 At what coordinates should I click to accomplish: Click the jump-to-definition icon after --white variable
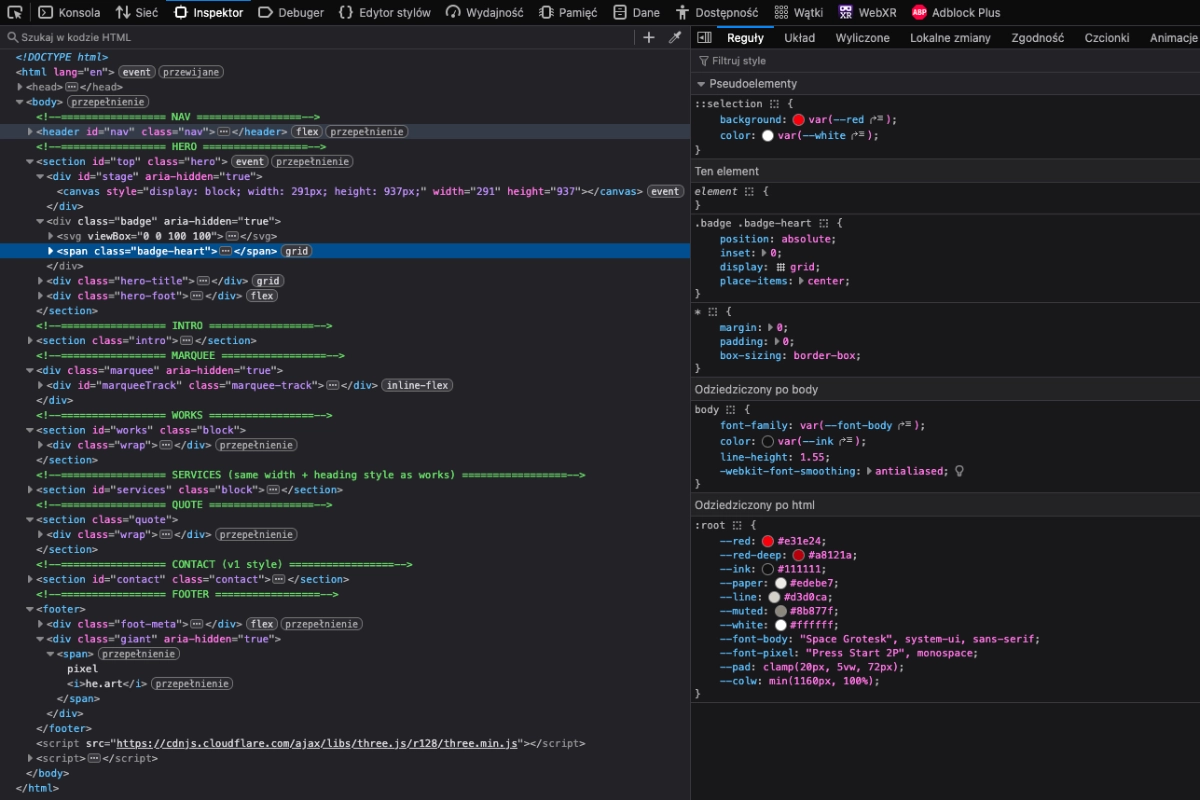click(856, 136)
